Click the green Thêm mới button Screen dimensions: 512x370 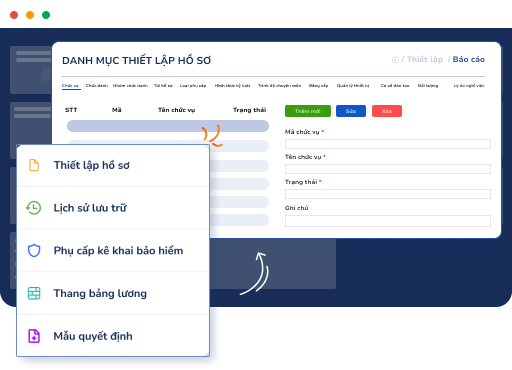(308, 111)
